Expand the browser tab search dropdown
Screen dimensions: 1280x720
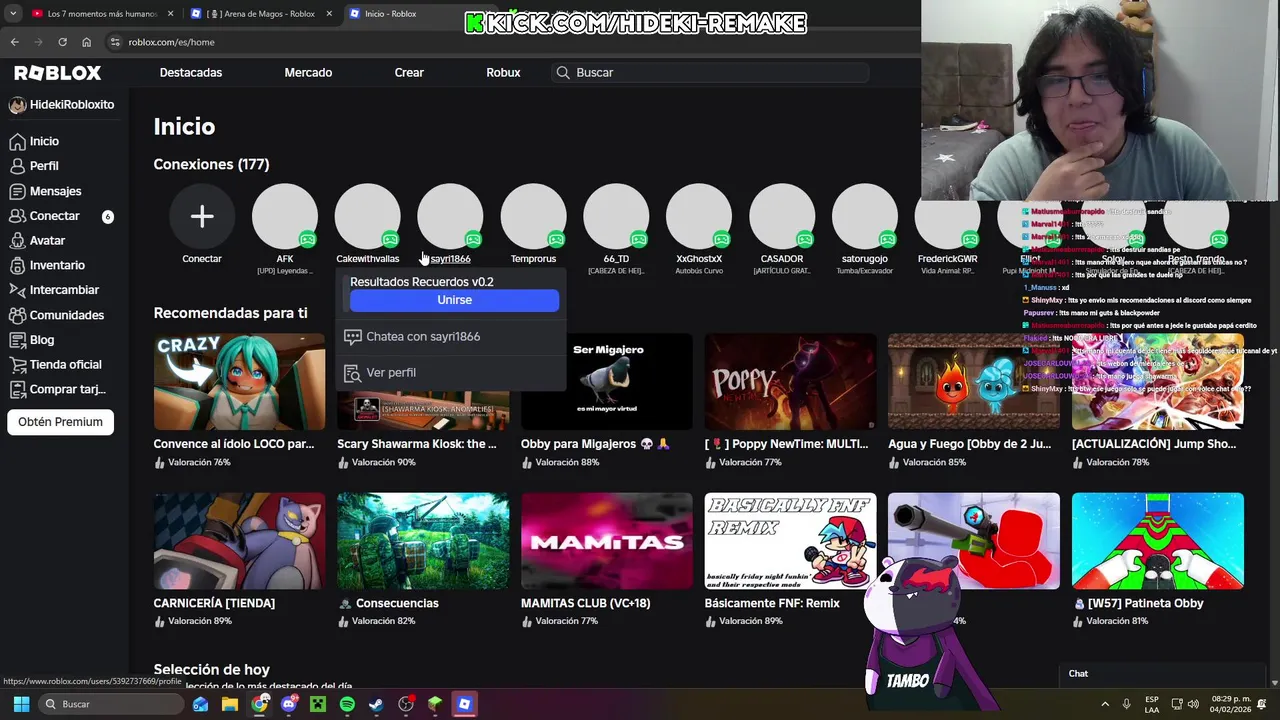pyautogui.click(x=13, y=14)
